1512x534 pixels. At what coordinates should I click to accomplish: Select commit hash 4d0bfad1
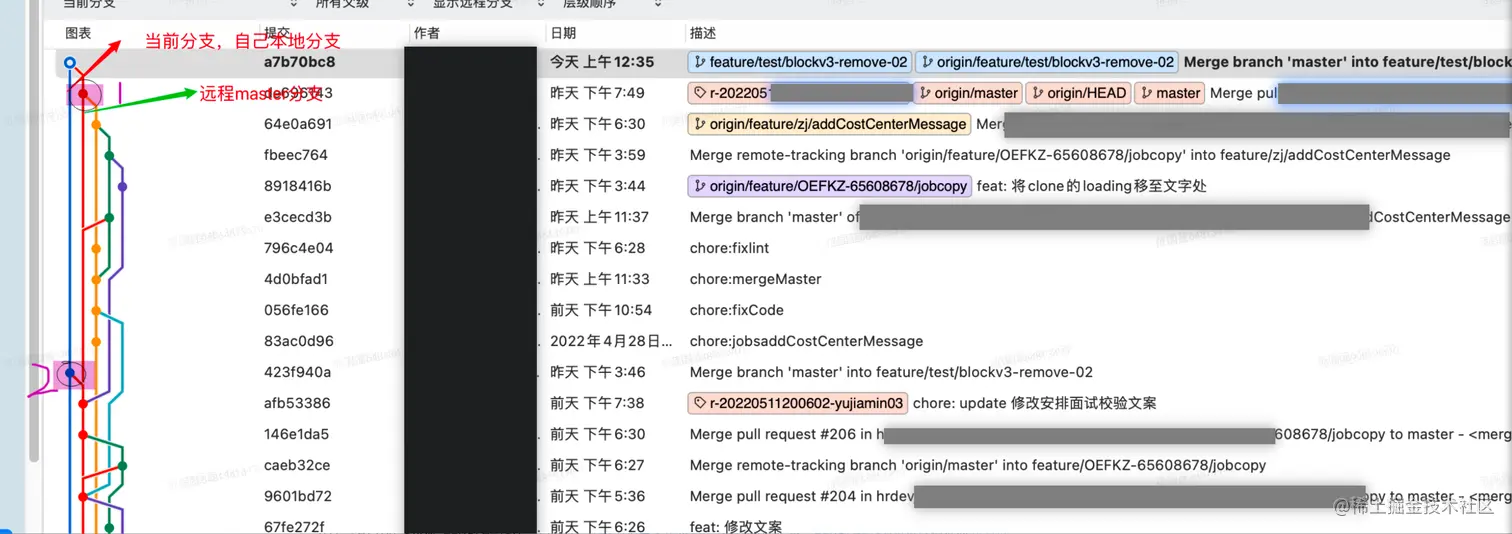296,279
